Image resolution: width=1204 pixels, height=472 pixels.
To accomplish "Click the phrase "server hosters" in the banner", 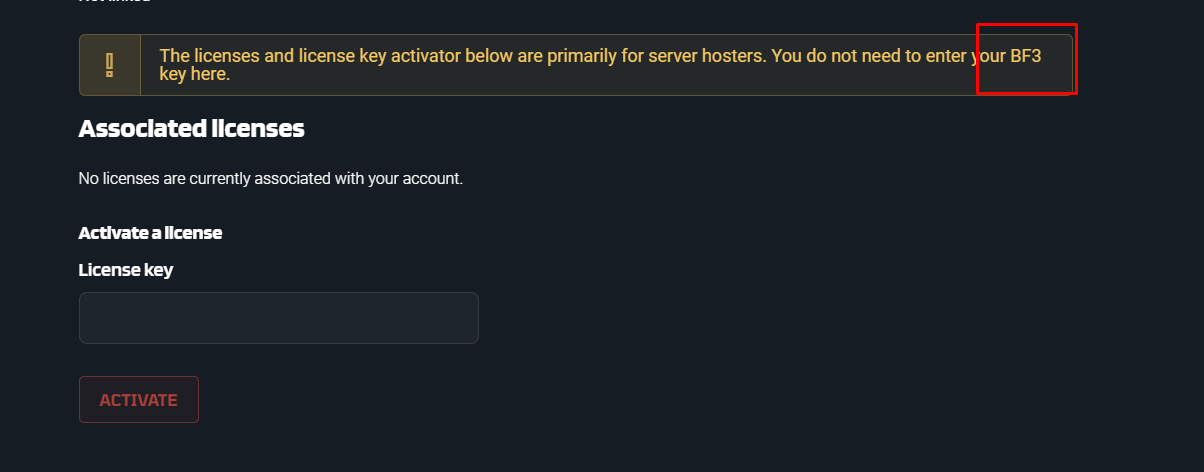I will (707, 56).
